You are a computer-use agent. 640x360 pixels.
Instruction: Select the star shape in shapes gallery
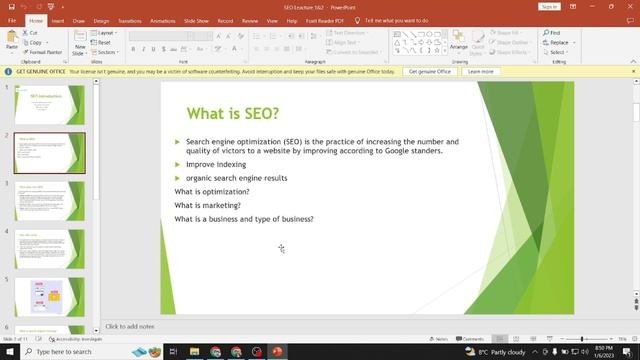[x=437, y=51]
